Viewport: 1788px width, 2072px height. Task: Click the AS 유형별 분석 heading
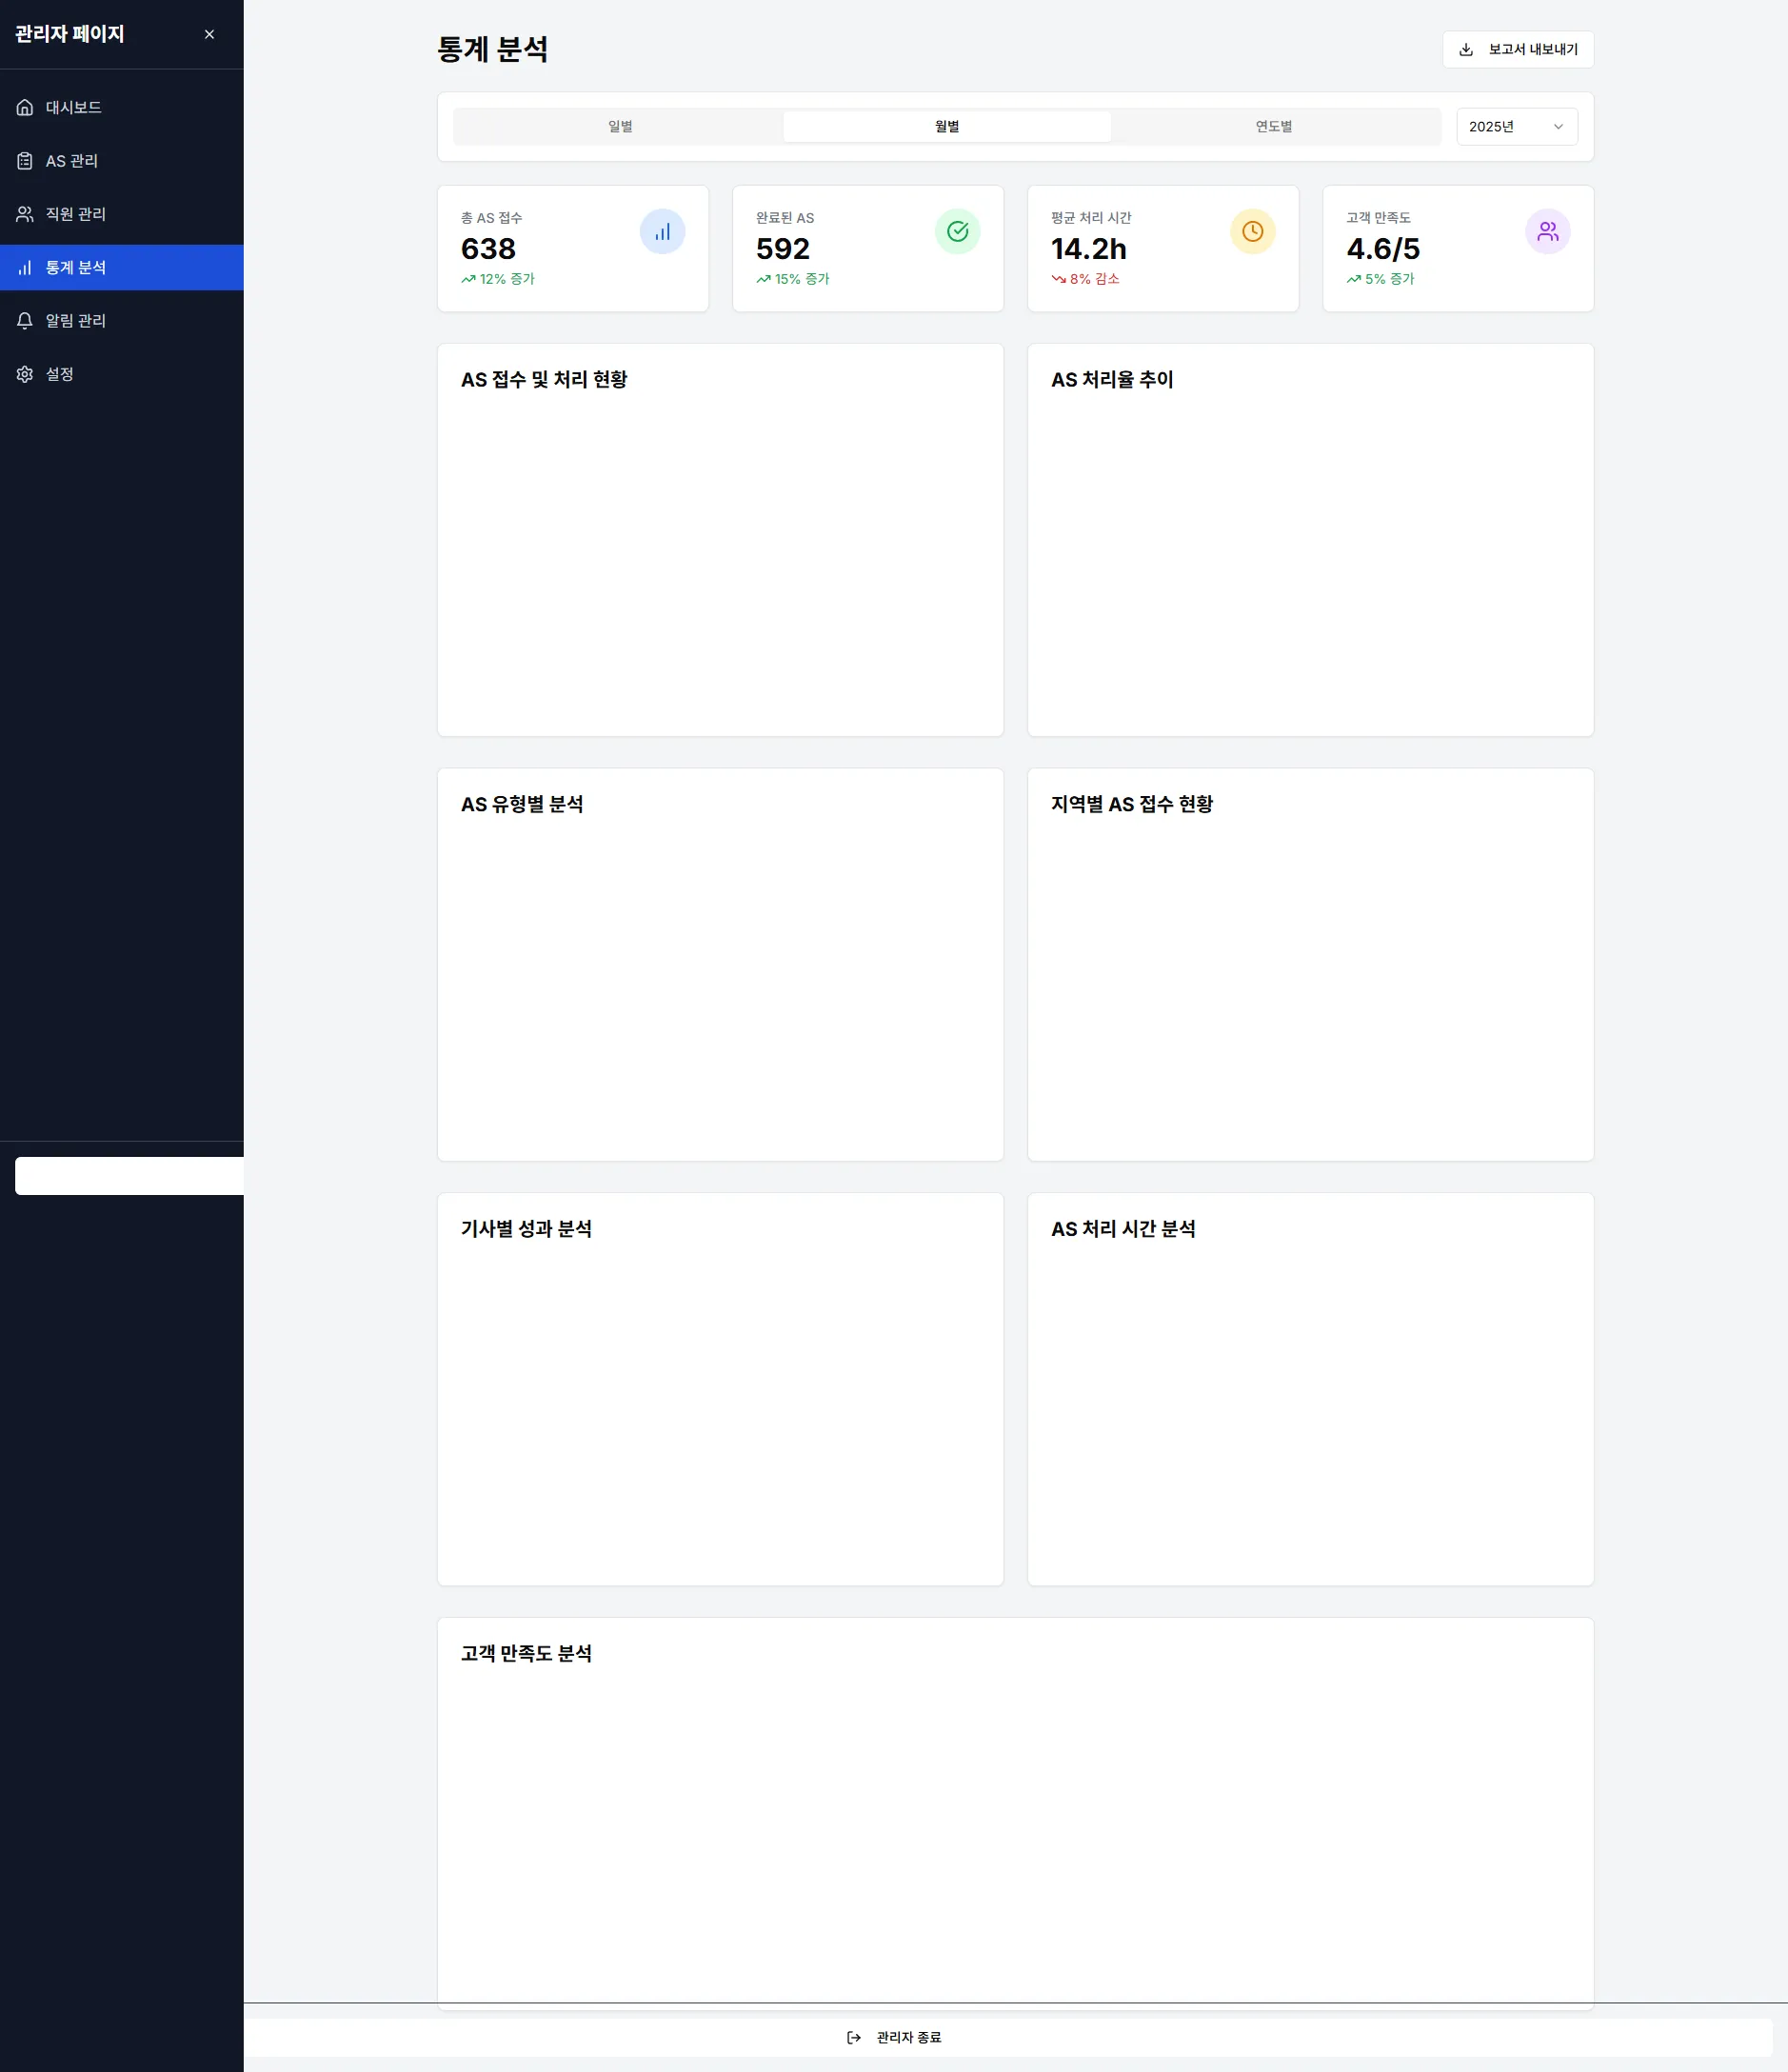tap(522, 804)
